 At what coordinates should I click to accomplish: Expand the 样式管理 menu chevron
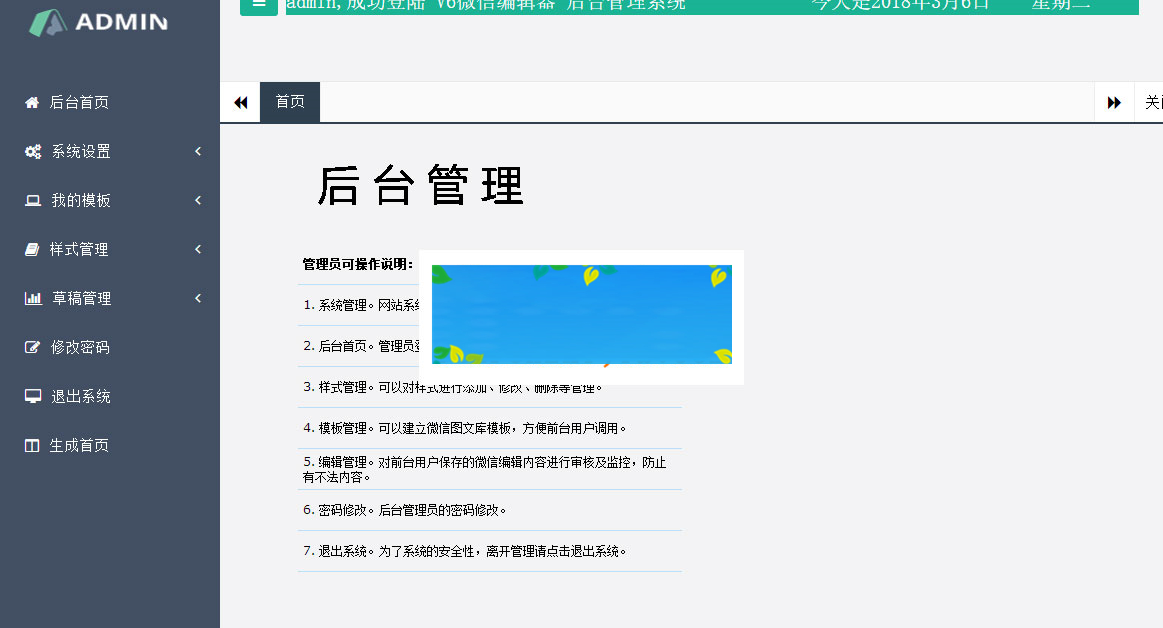197,249
